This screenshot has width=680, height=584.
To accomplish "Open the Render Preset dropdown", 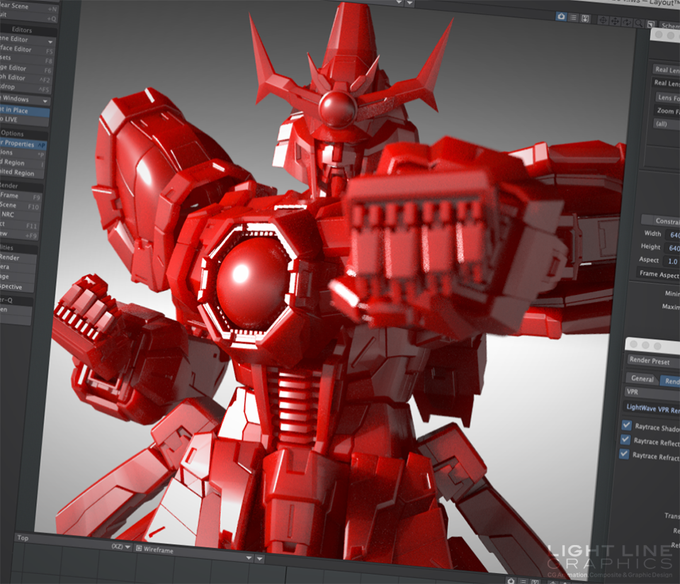I will [x=654, y=360].
